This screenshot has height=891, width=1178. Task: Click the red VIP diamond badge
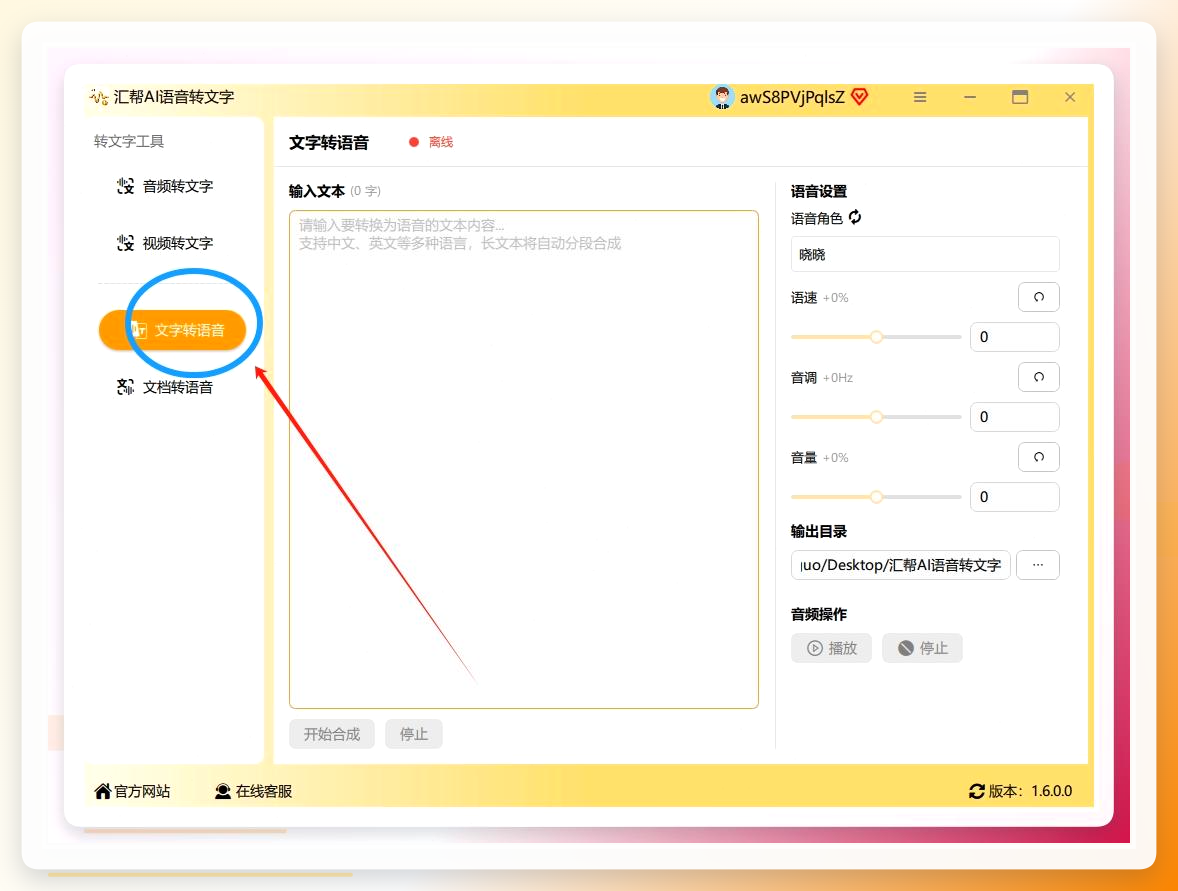860,97
